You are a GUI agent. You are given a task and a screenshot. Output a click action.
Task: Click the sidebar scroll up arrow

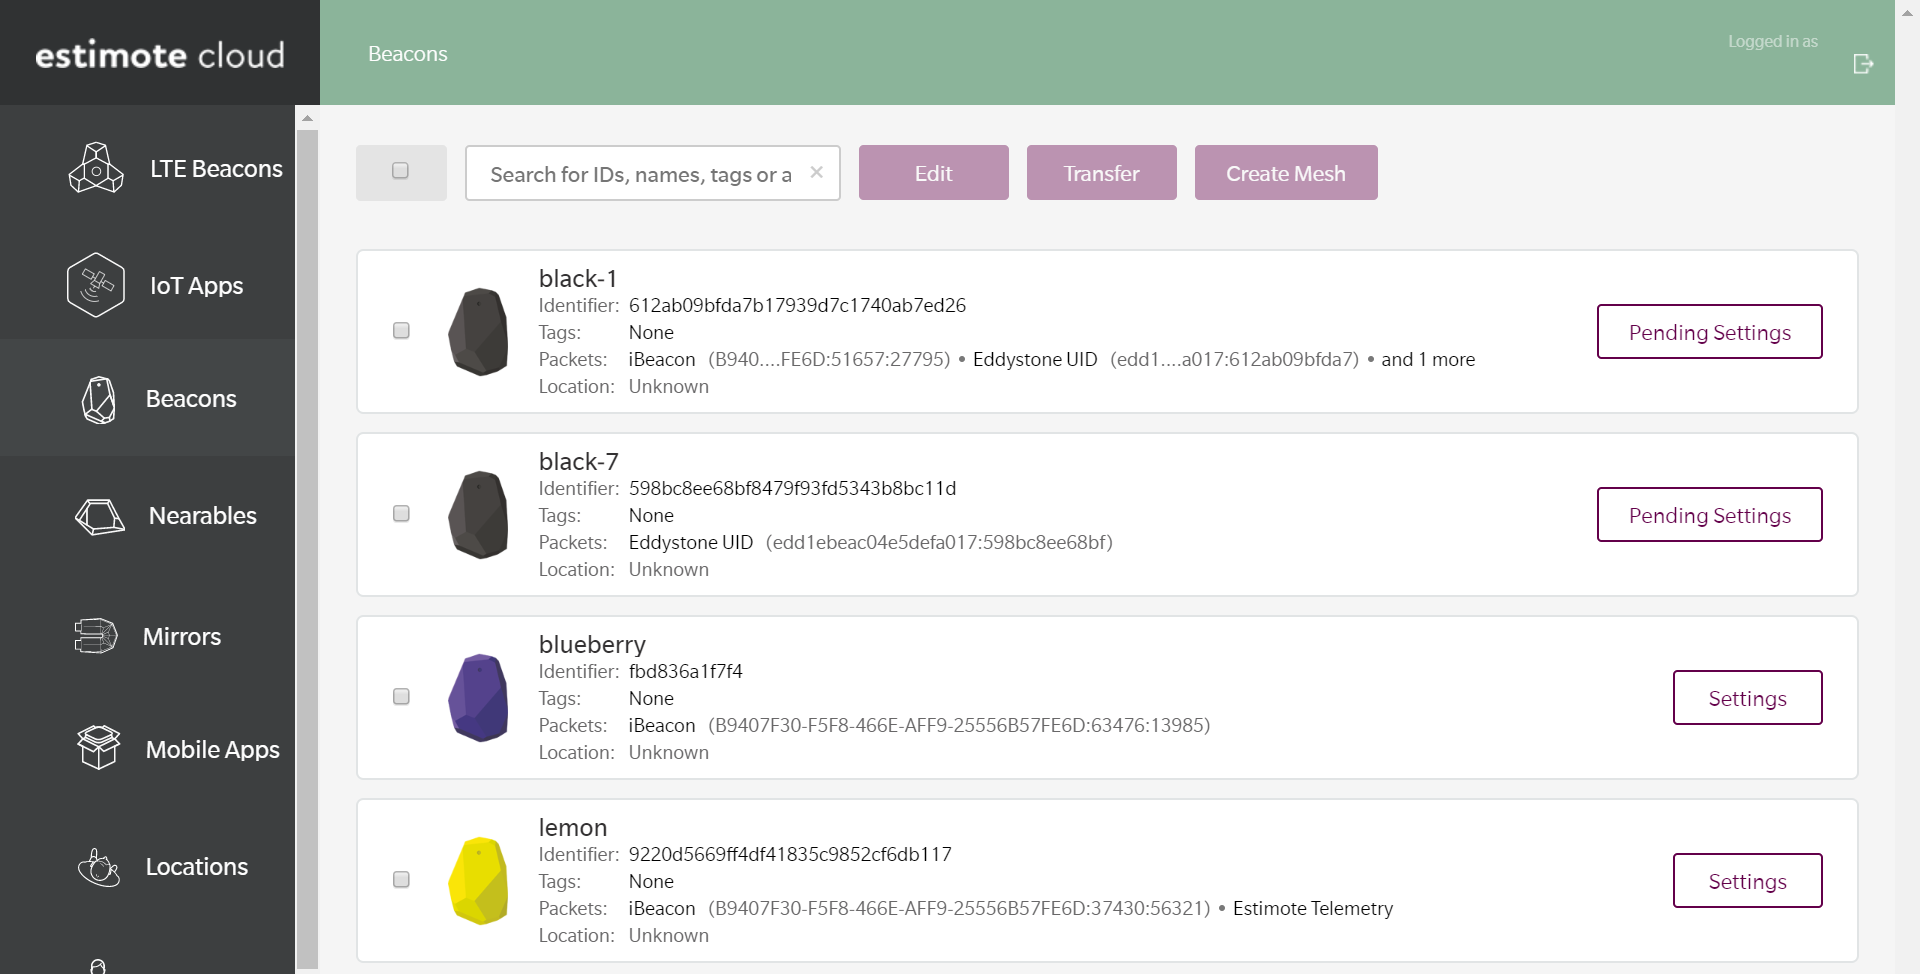pos(307,118)
